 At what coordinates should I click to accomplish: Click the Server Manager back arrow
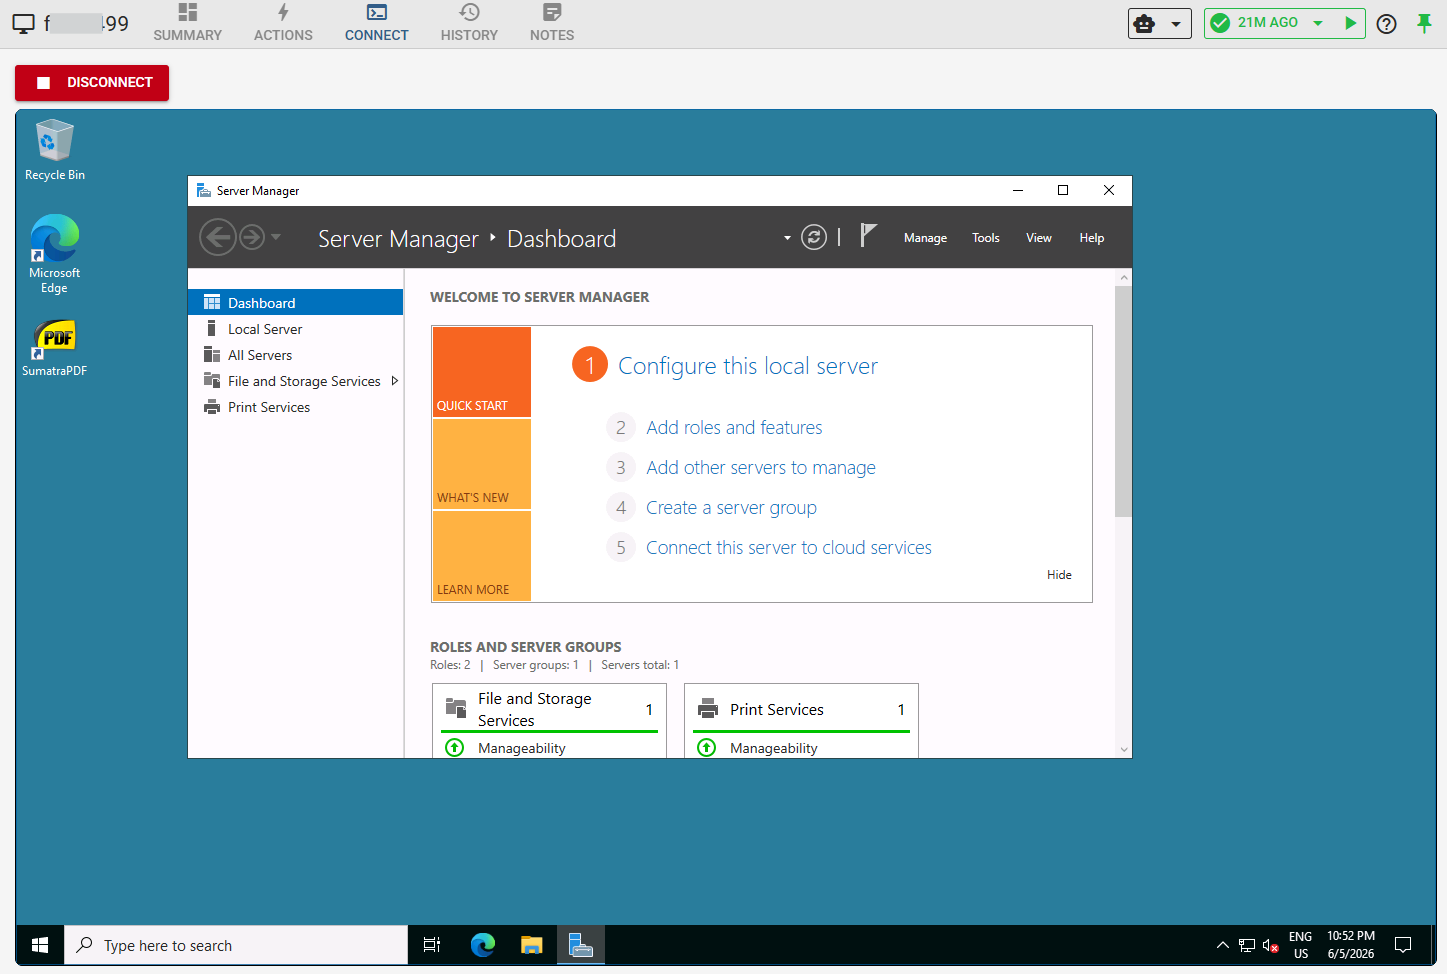217,237
